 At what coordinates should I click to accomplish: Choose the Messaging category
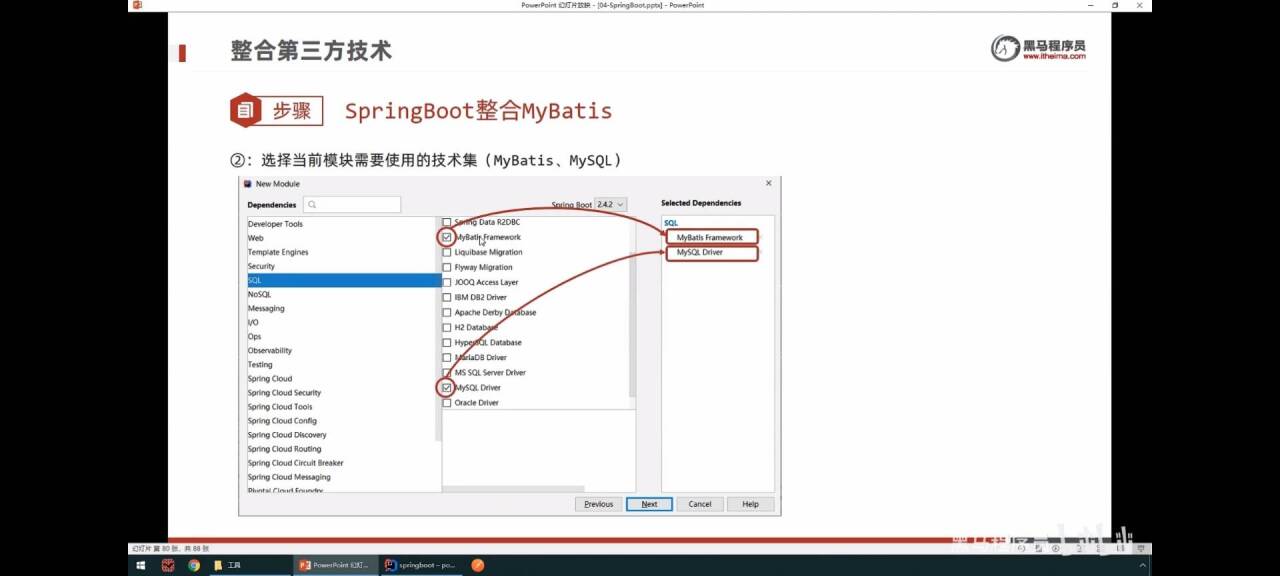tap(266, 308)
